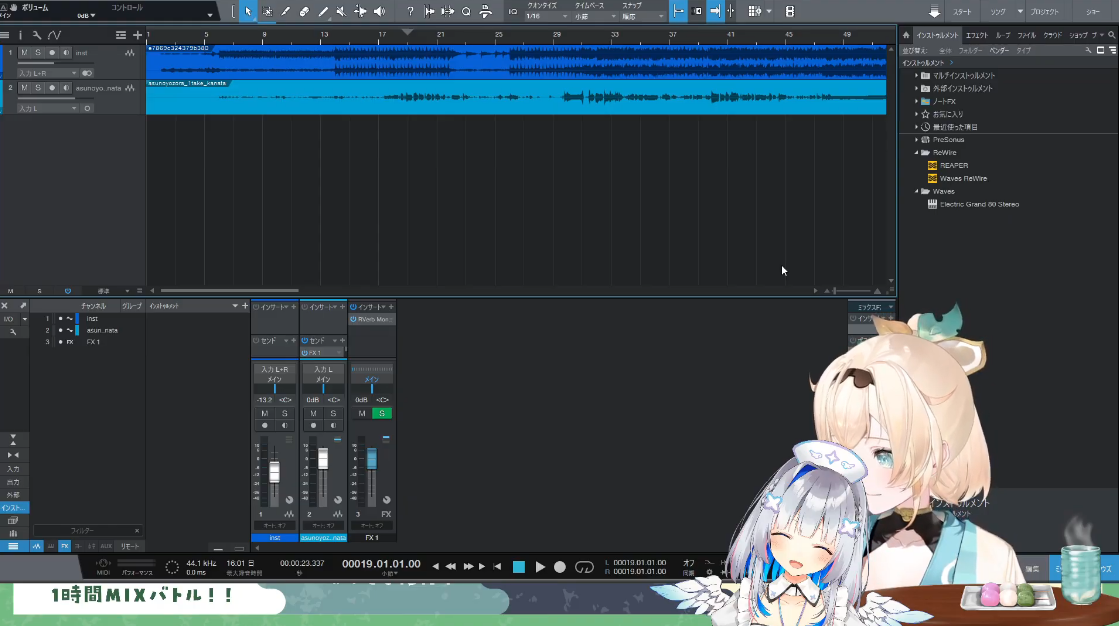
Task: Open the Quantize 1/16 dropdown
Action: pyautogui.click(x=547, y=16)
